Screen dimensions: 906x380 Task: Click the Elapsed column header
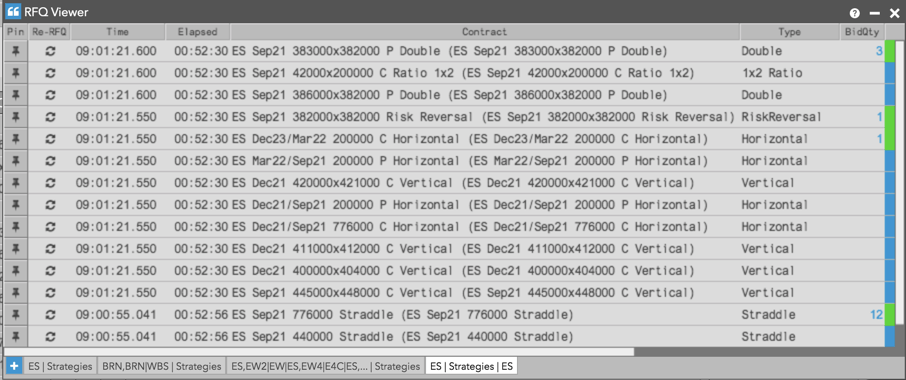pos(198,32)
